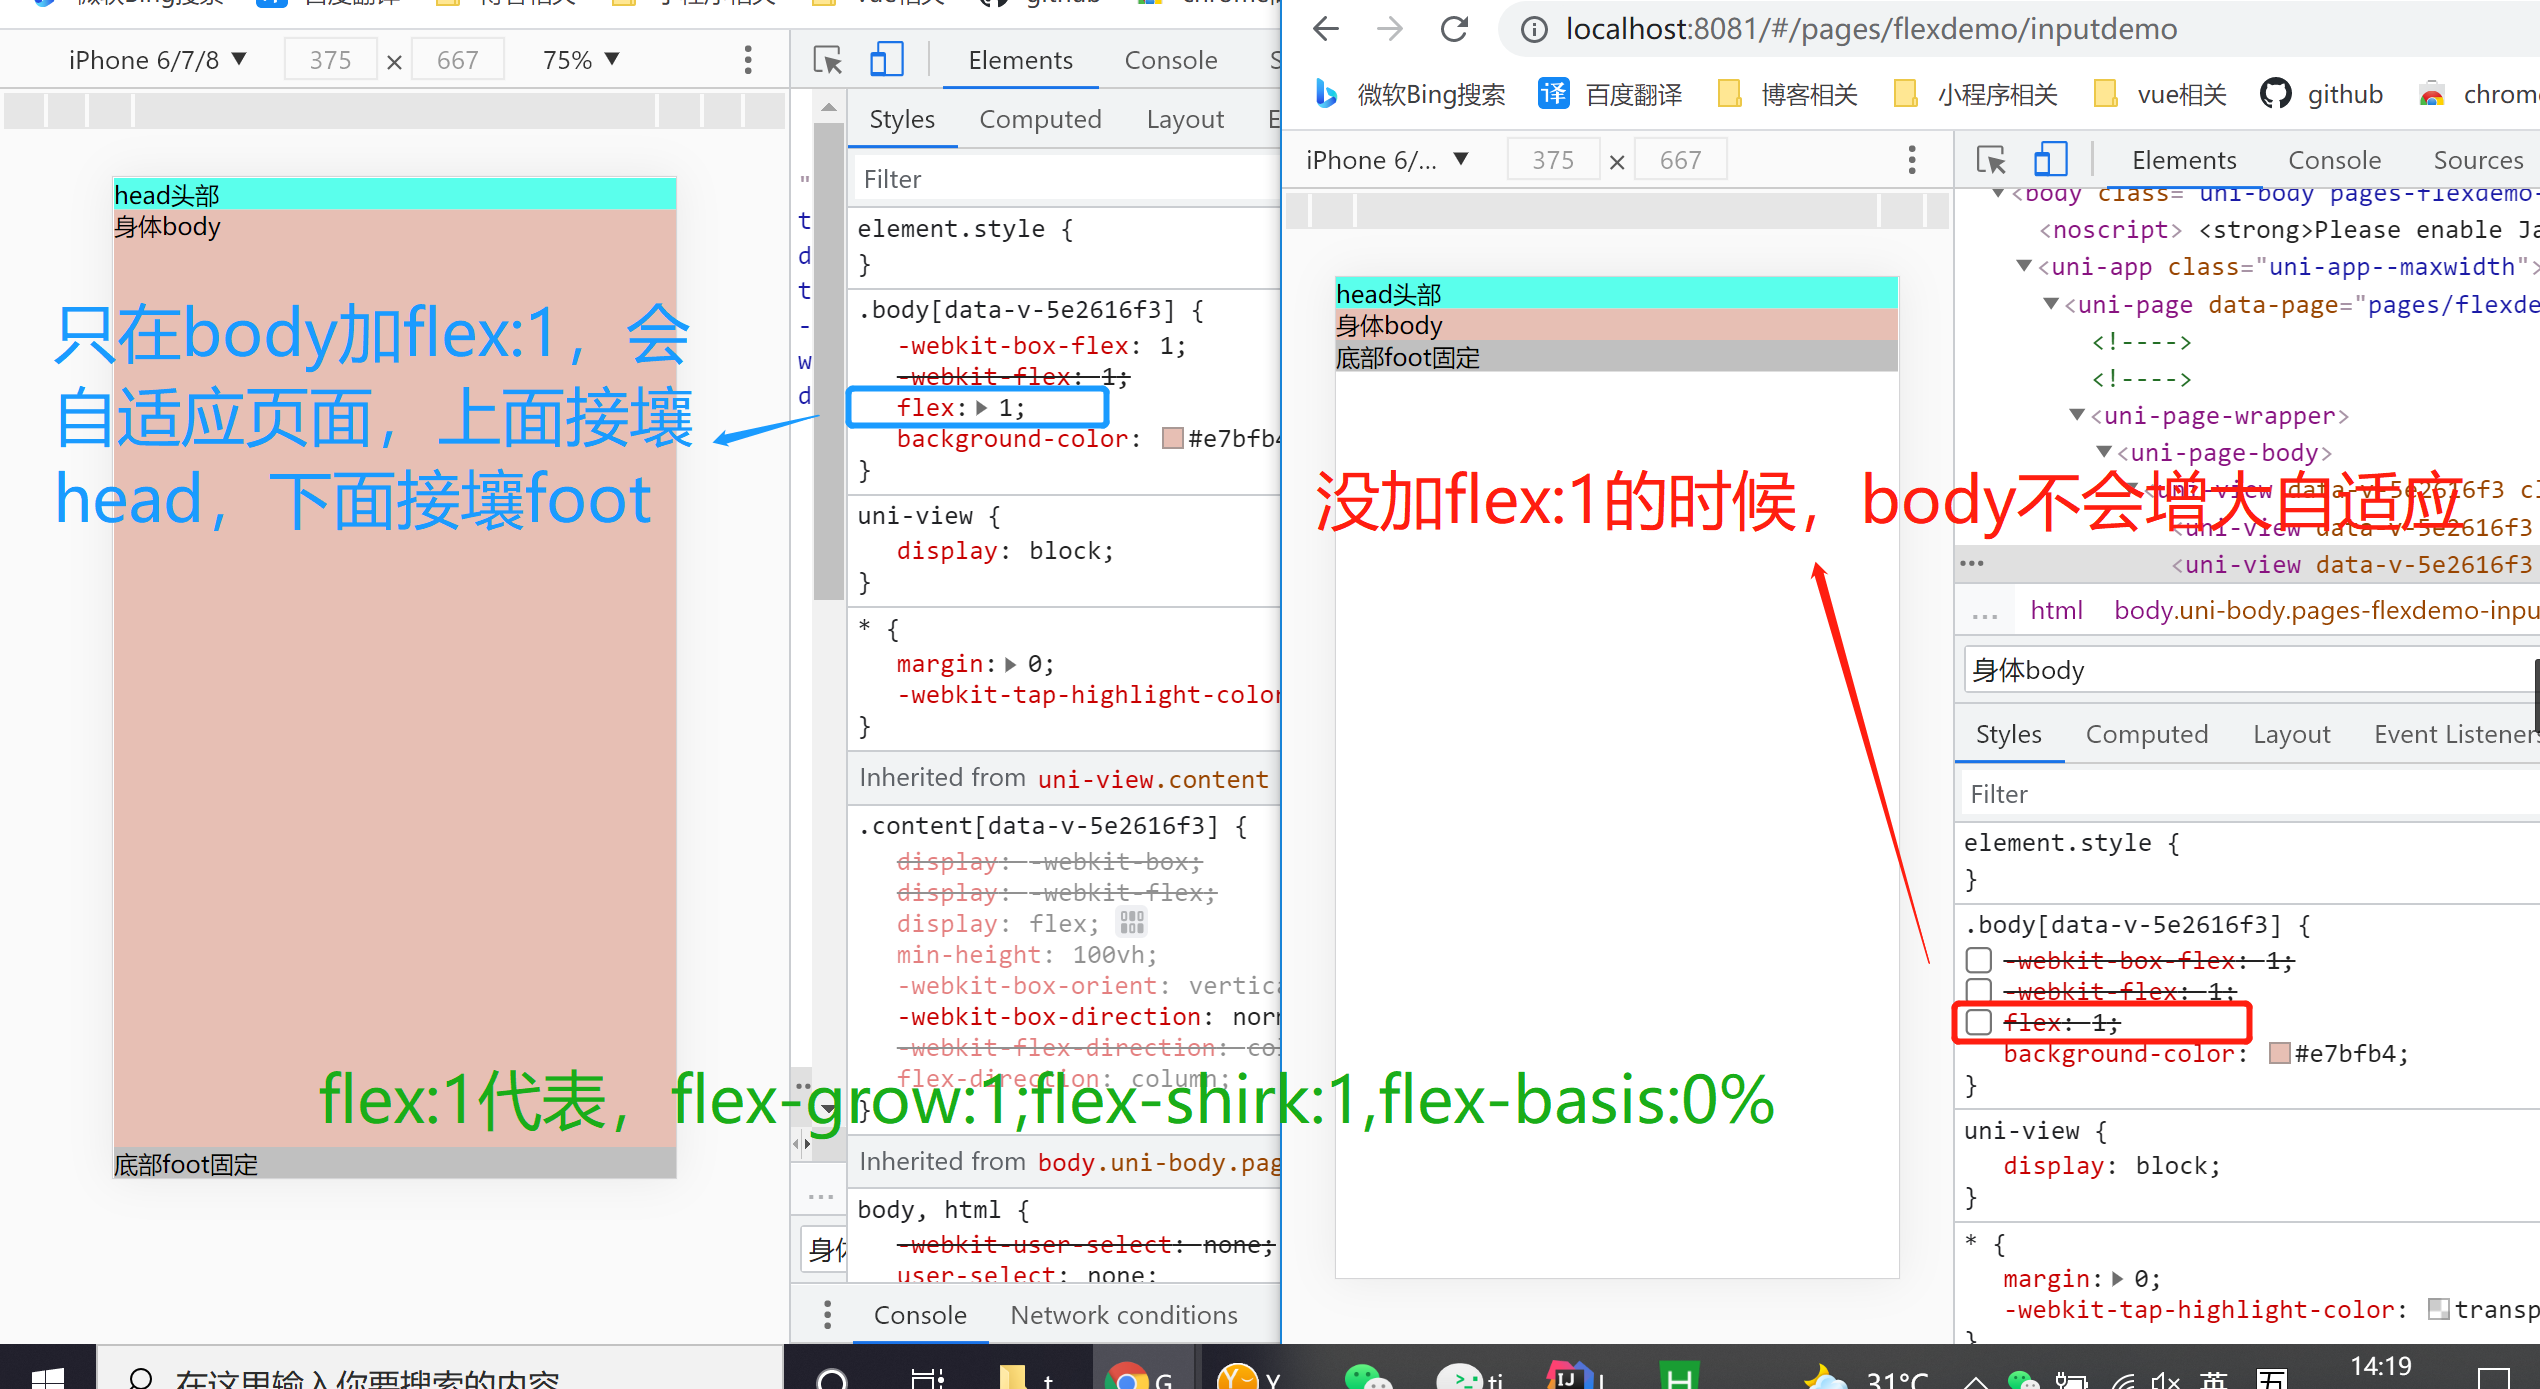Viewport: 2540px width, 1389px height.
Task: Enable the -webkit-box-flex: 1 checkbox
Action: click(1978, 960)
